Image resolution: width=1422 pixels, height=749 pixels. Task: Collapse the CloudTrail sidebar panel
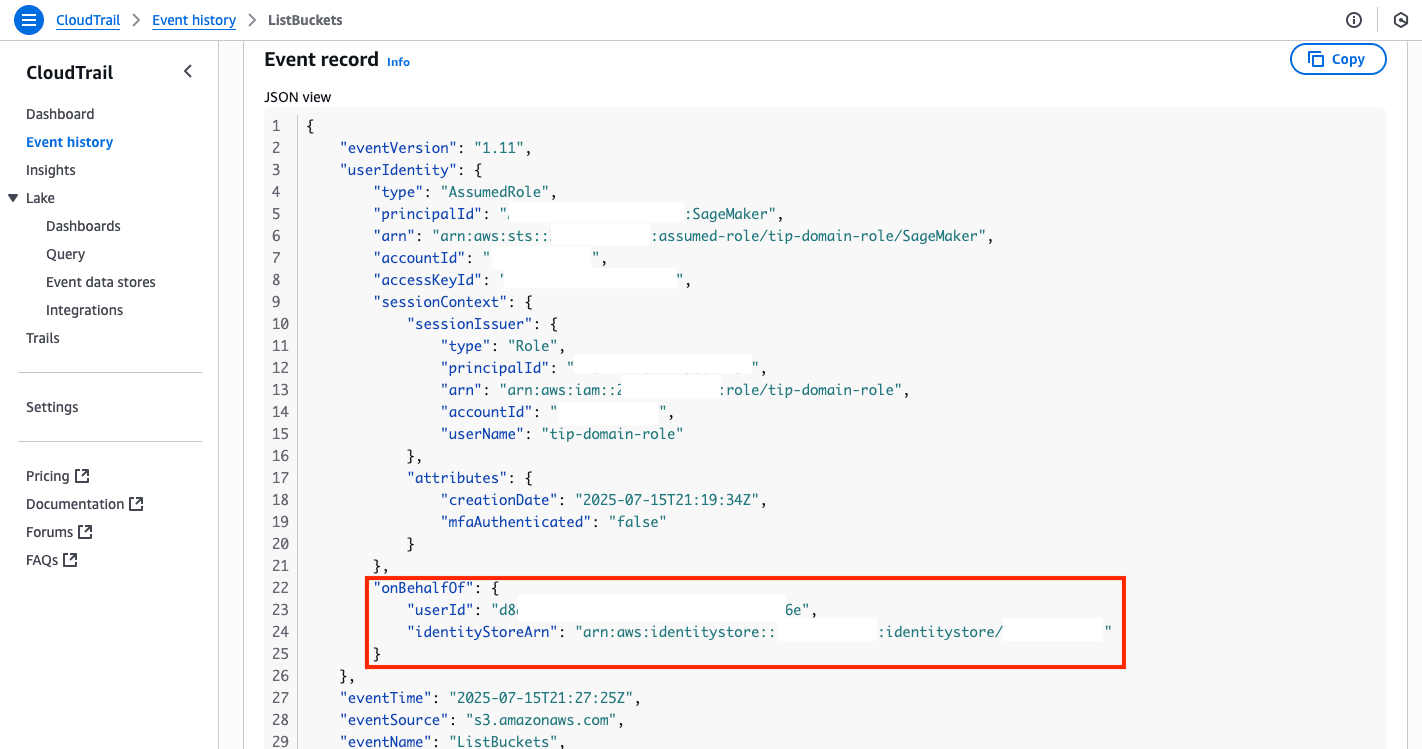pyautogui.click(x=188, y=71)
